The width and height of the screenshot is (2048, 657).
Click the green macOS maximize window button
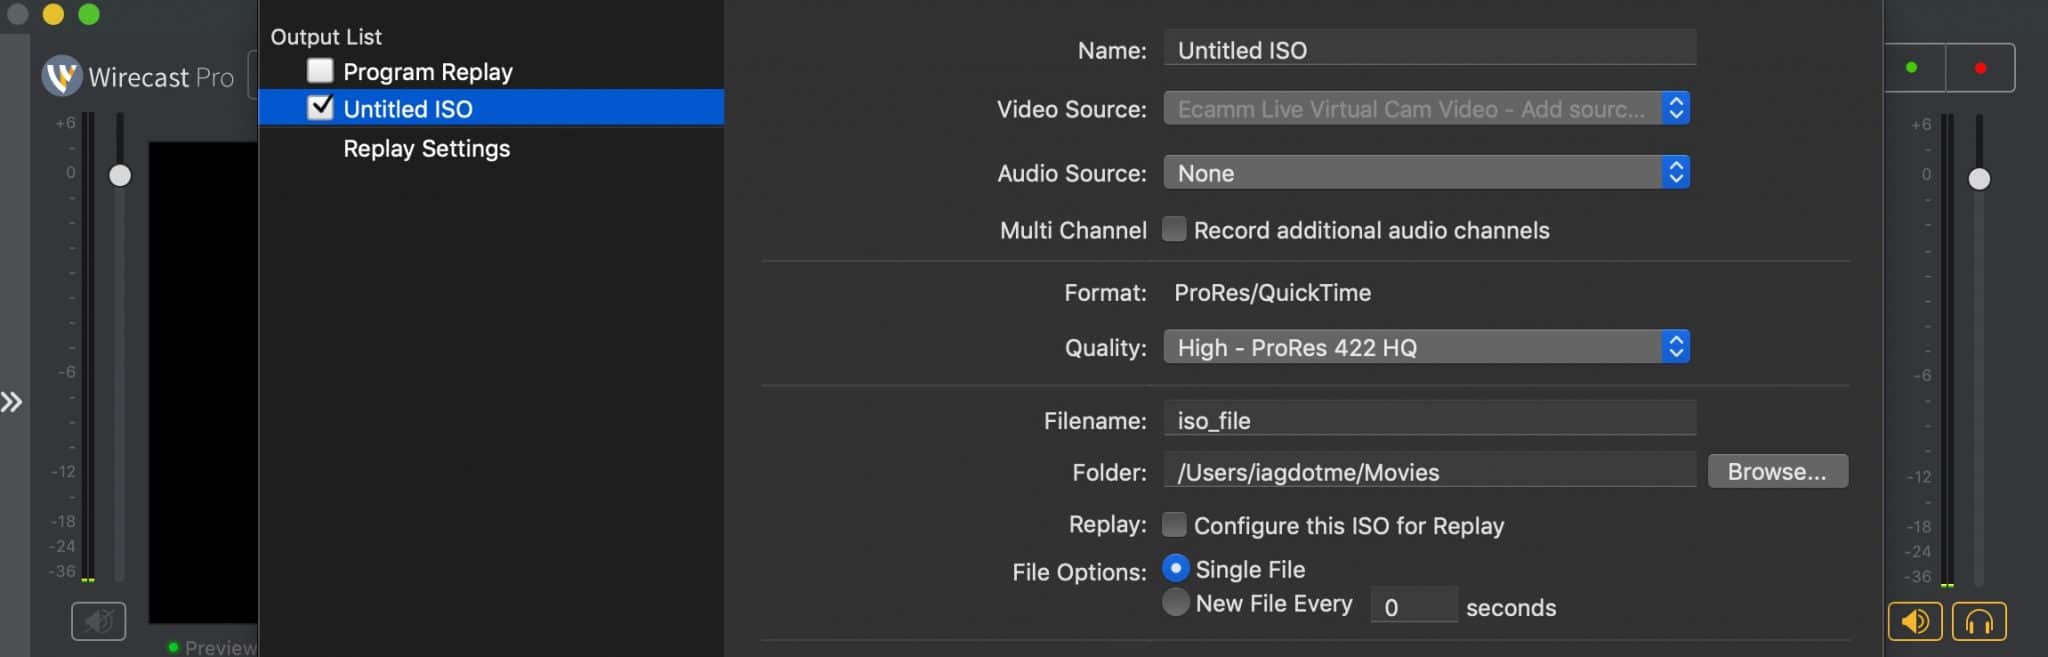click(x=89, y=14)
